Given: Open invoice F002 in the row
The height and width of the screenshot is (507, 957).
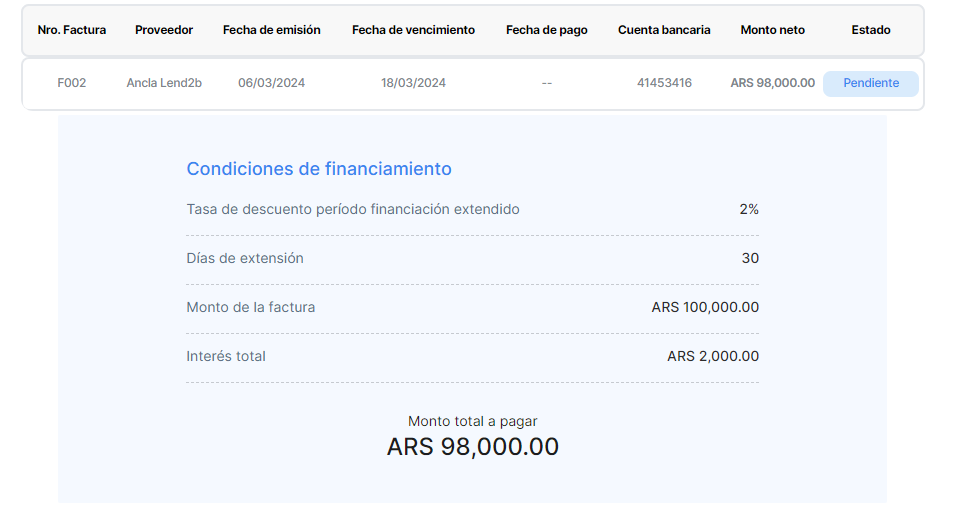Looking at the screenshot, I should coord(72,83).
